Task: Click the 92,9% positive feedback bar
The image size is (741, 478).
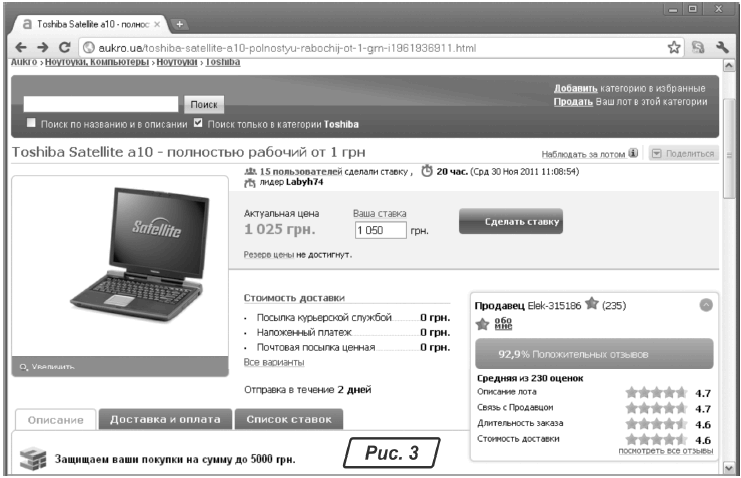Action: [592, 354]
